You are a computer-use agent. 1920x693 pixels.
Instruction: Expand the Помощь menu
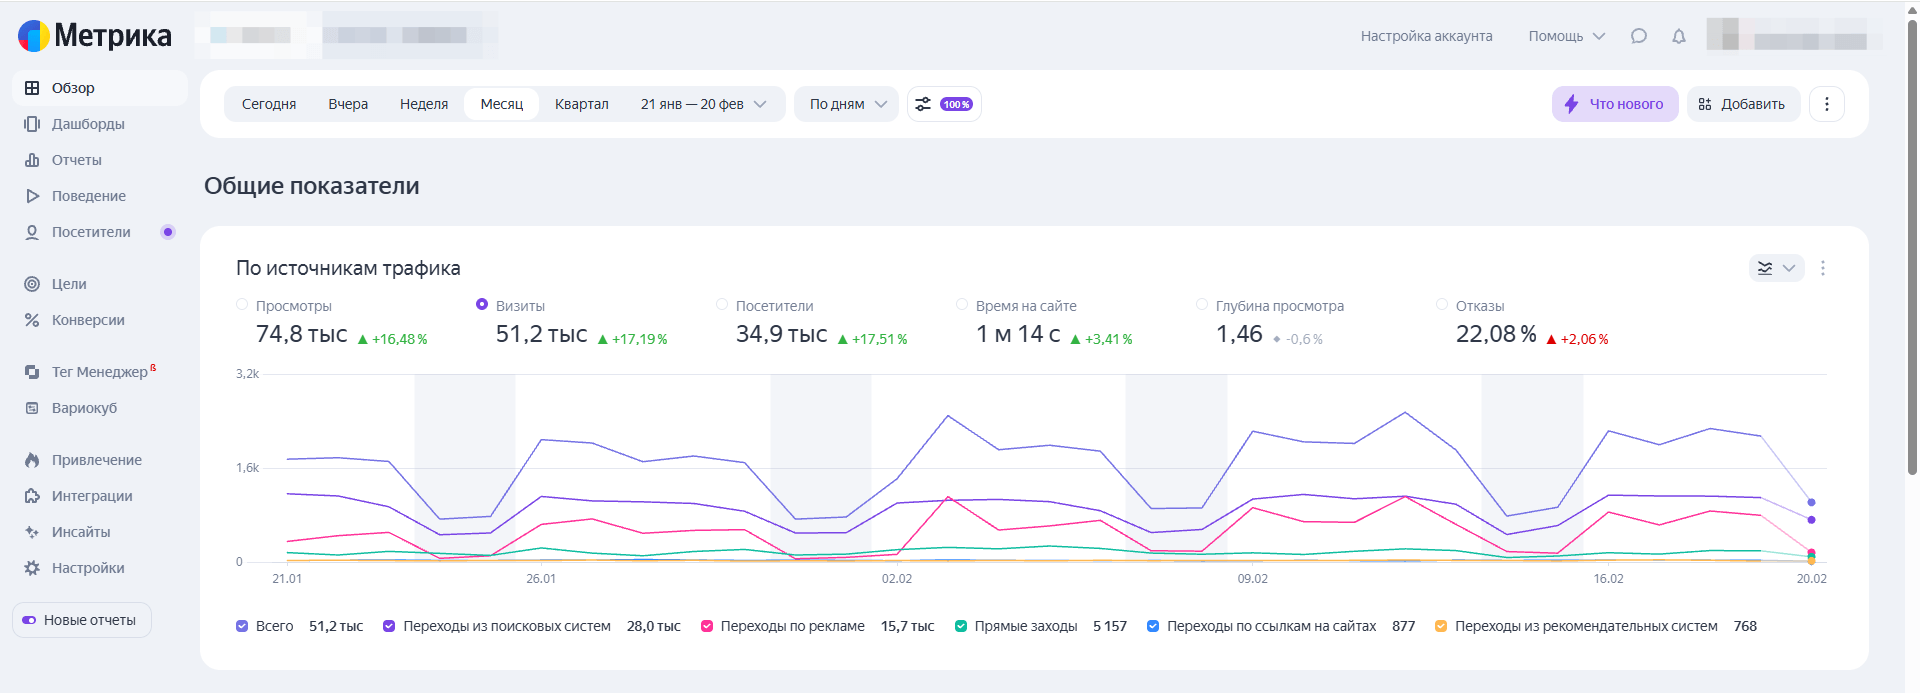[x=1566, y=36]
